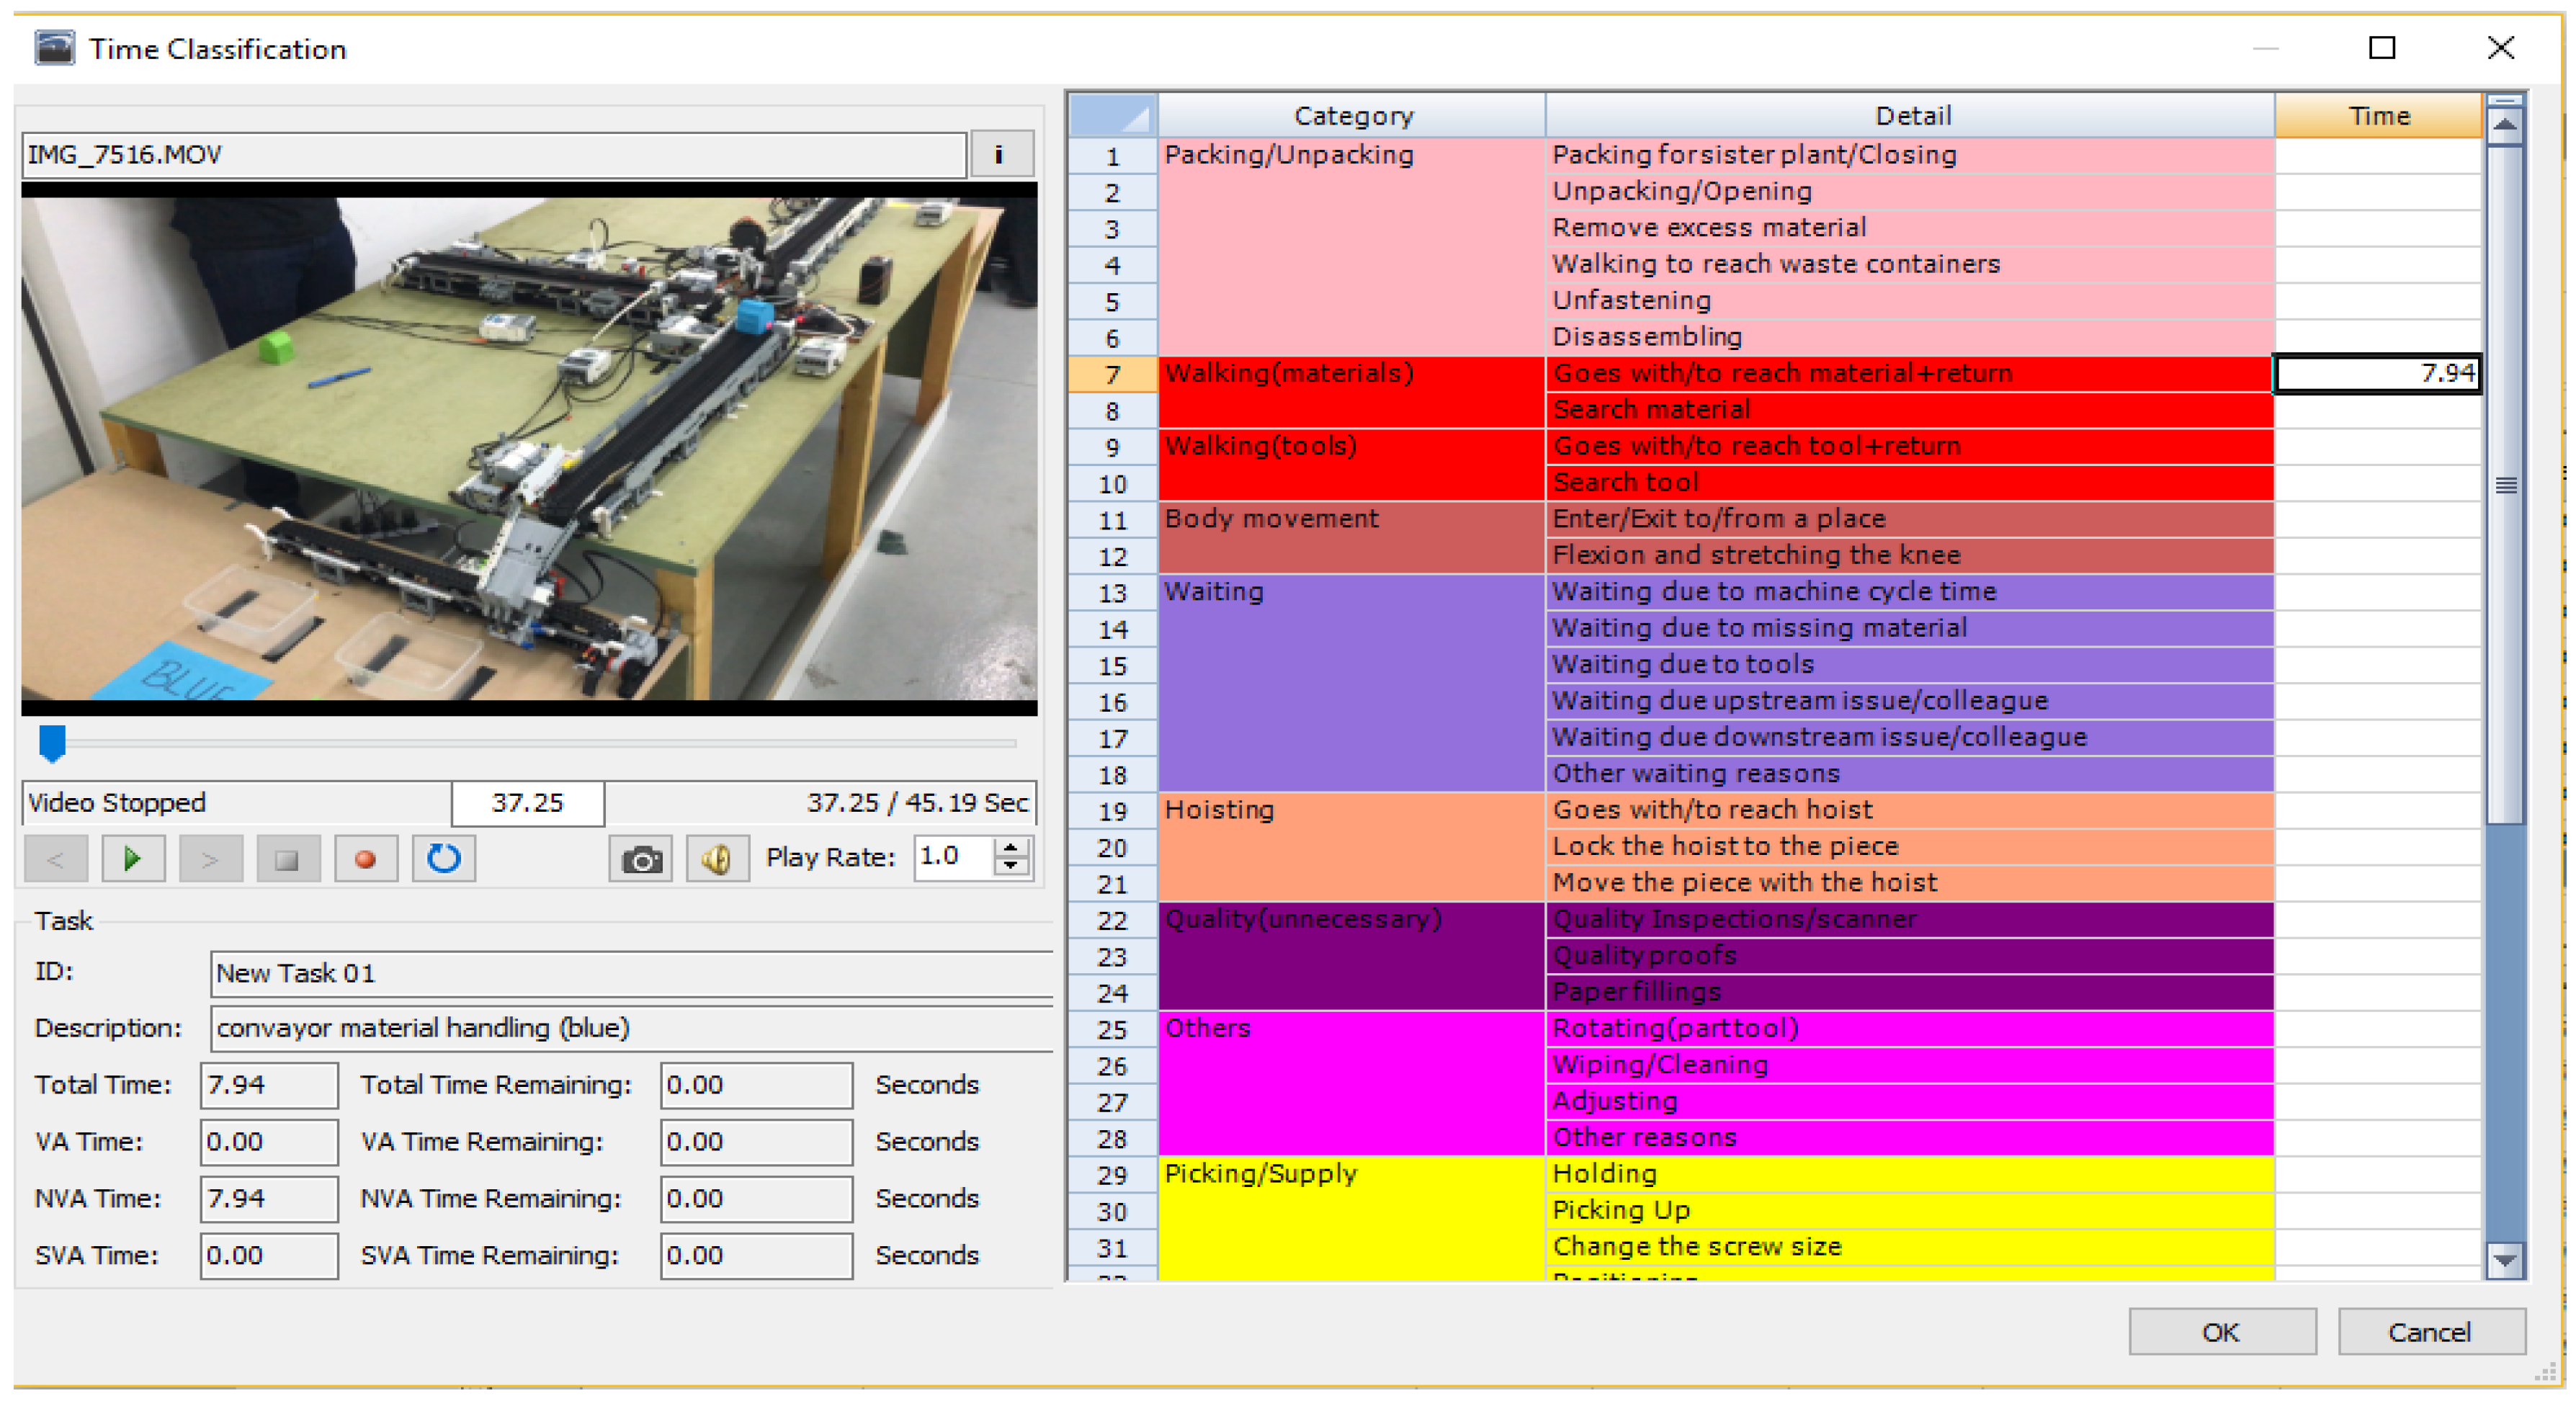
Task: Take a snapshot with camera icon
Action: (x=640, y=859)
